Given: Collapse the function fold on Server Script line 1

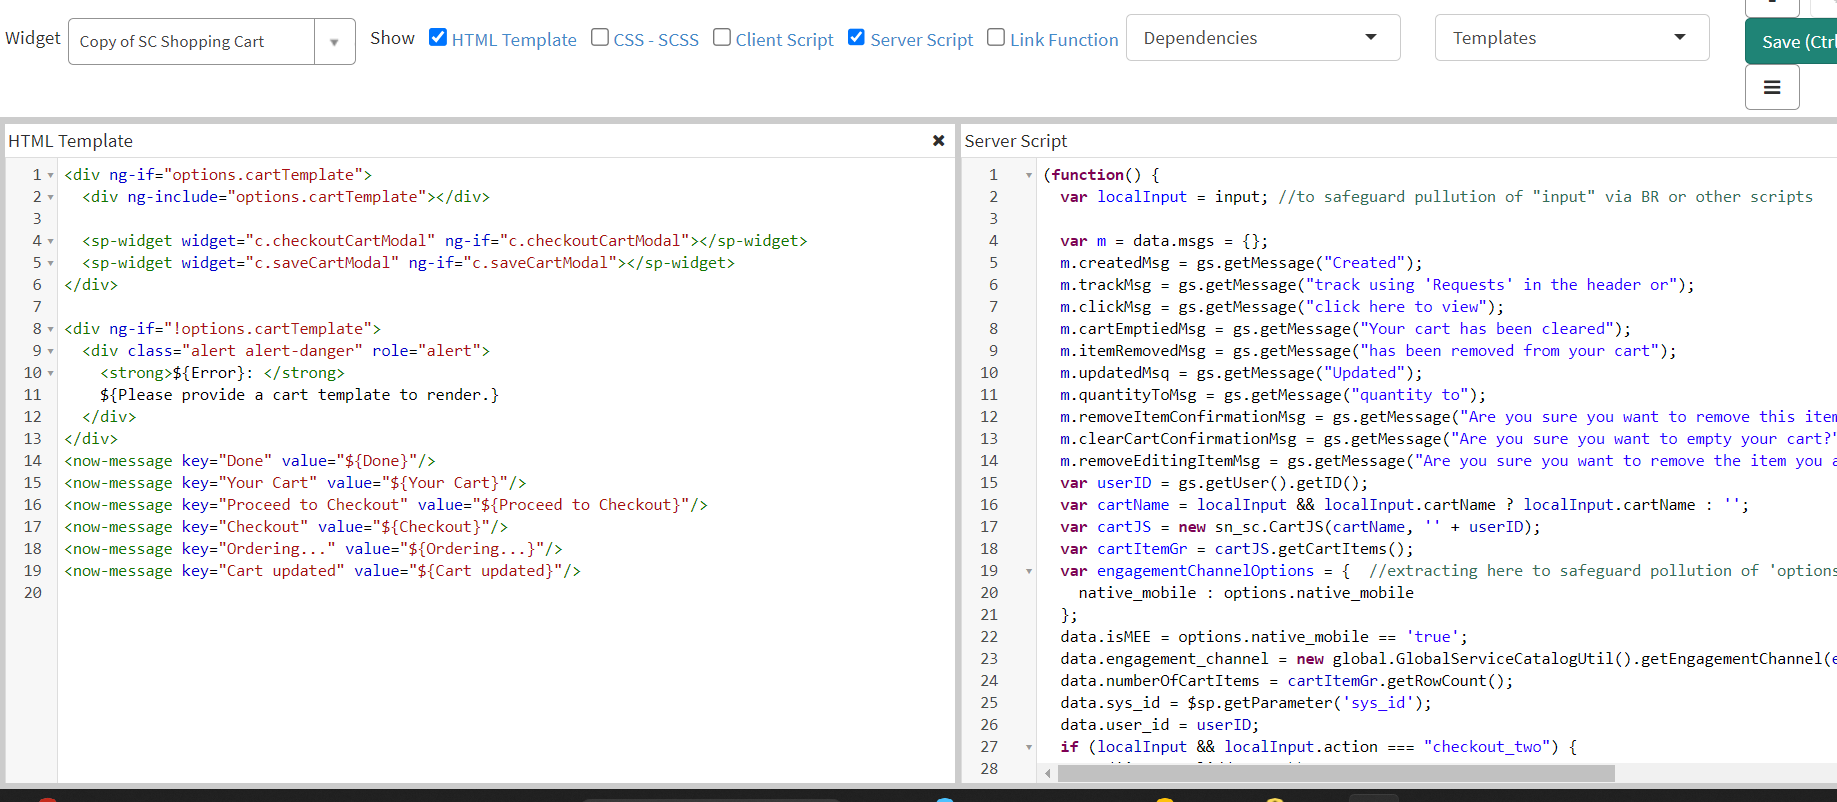Looking at the screenshot, I should pos(1029,175).
